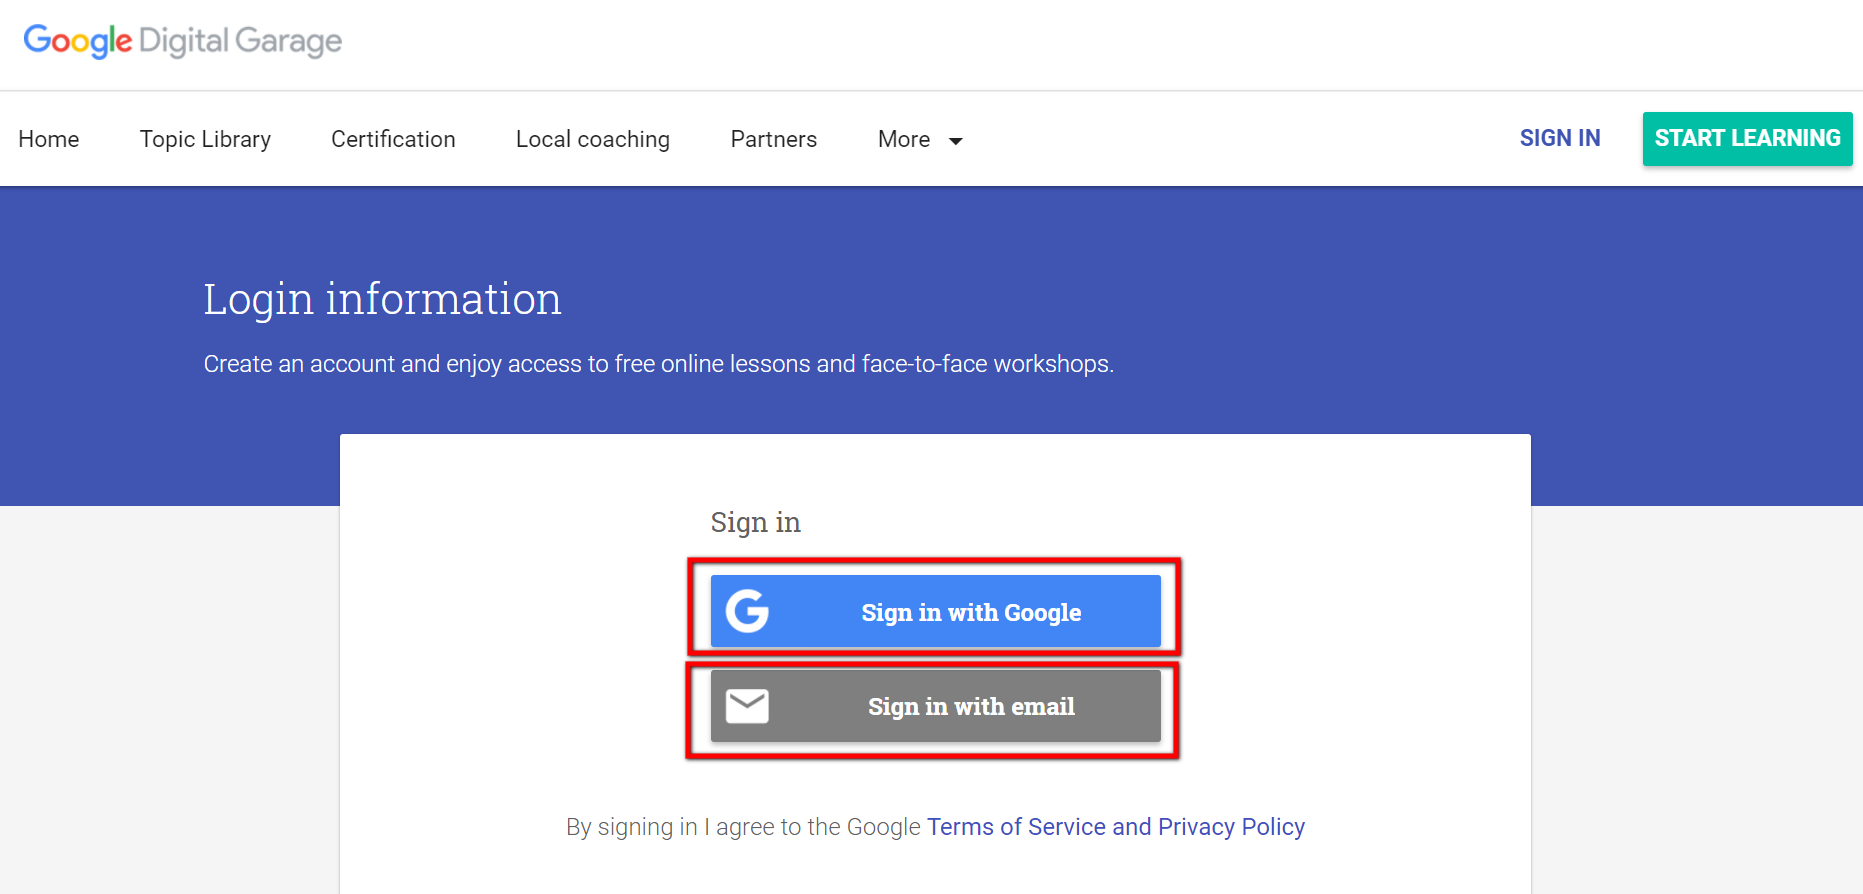Click the START LEARNING button
Viewport: 1863px width, 894px height.
[x=1747, y=138]
